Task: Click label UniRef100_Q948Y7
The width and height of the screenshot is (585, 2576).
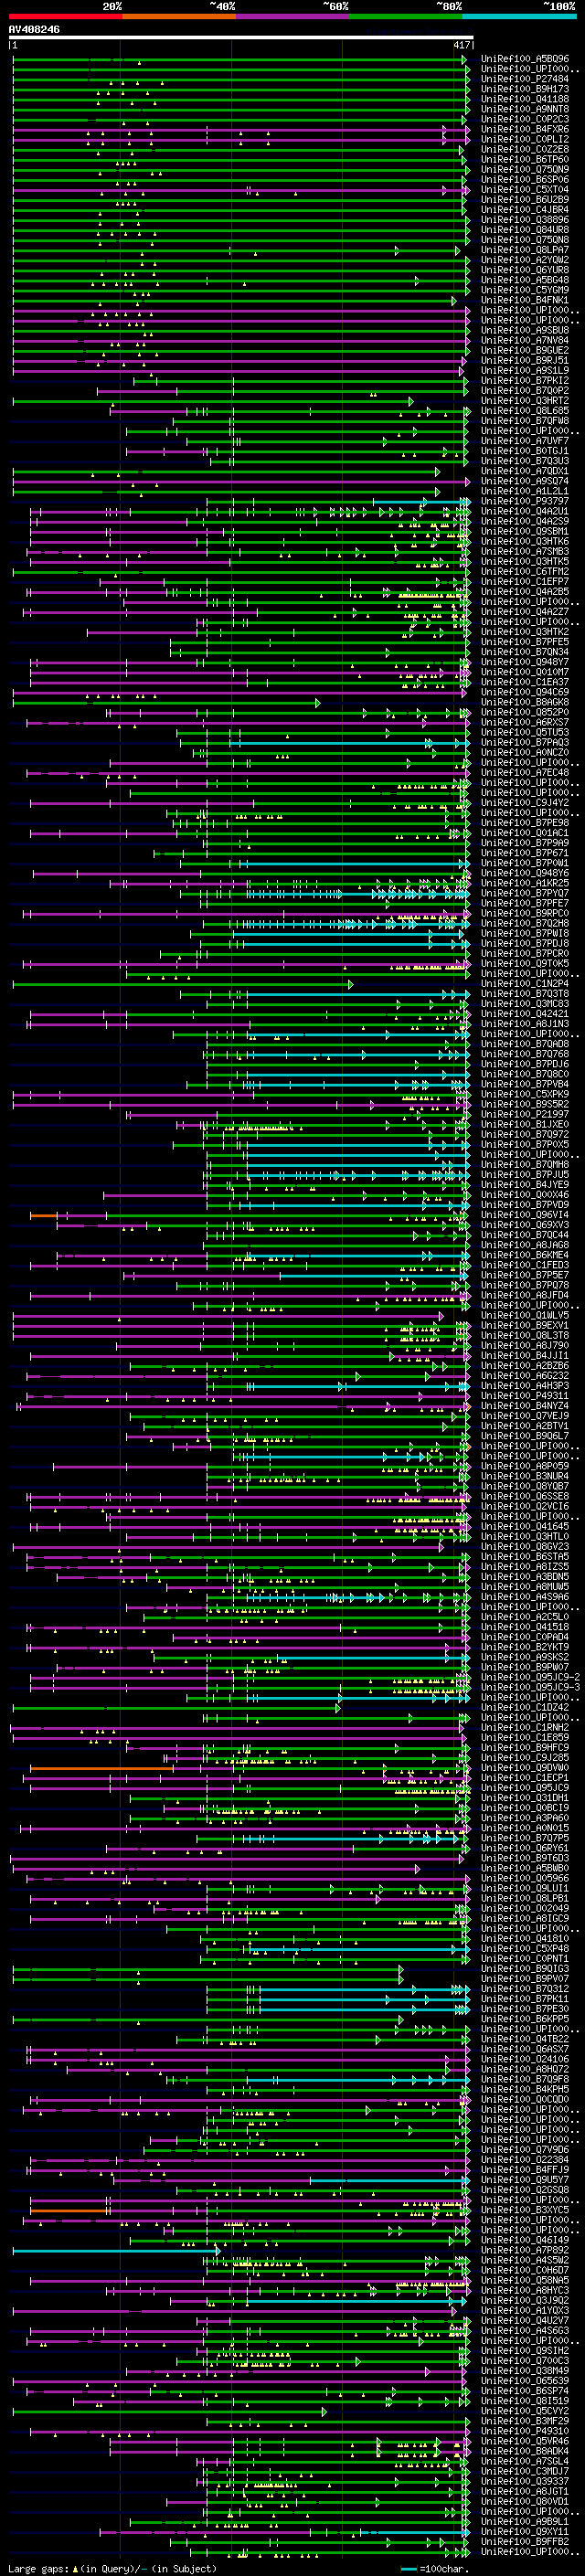Action: 525,662
